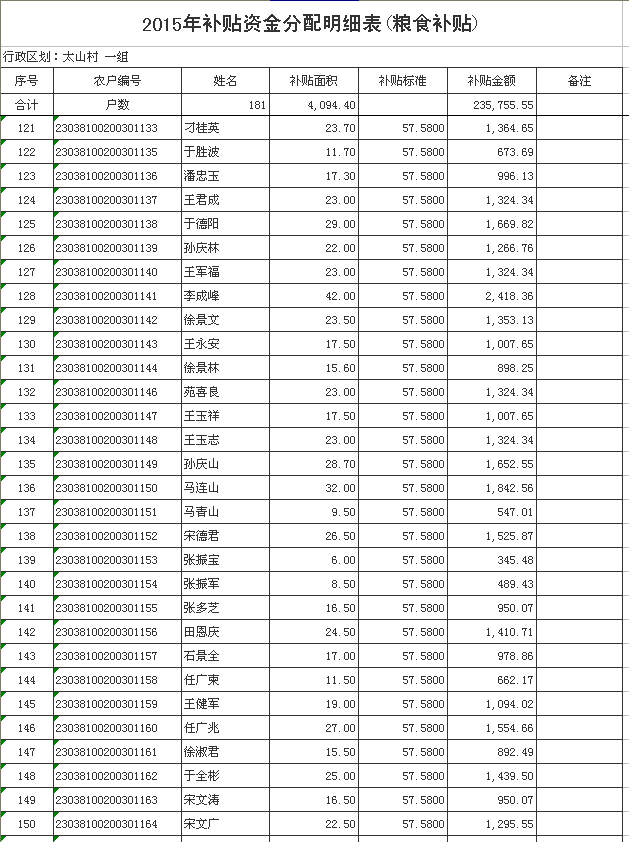Select household number 23038100200301146
This screenshot has width=629, height=842.
point(118,392)
